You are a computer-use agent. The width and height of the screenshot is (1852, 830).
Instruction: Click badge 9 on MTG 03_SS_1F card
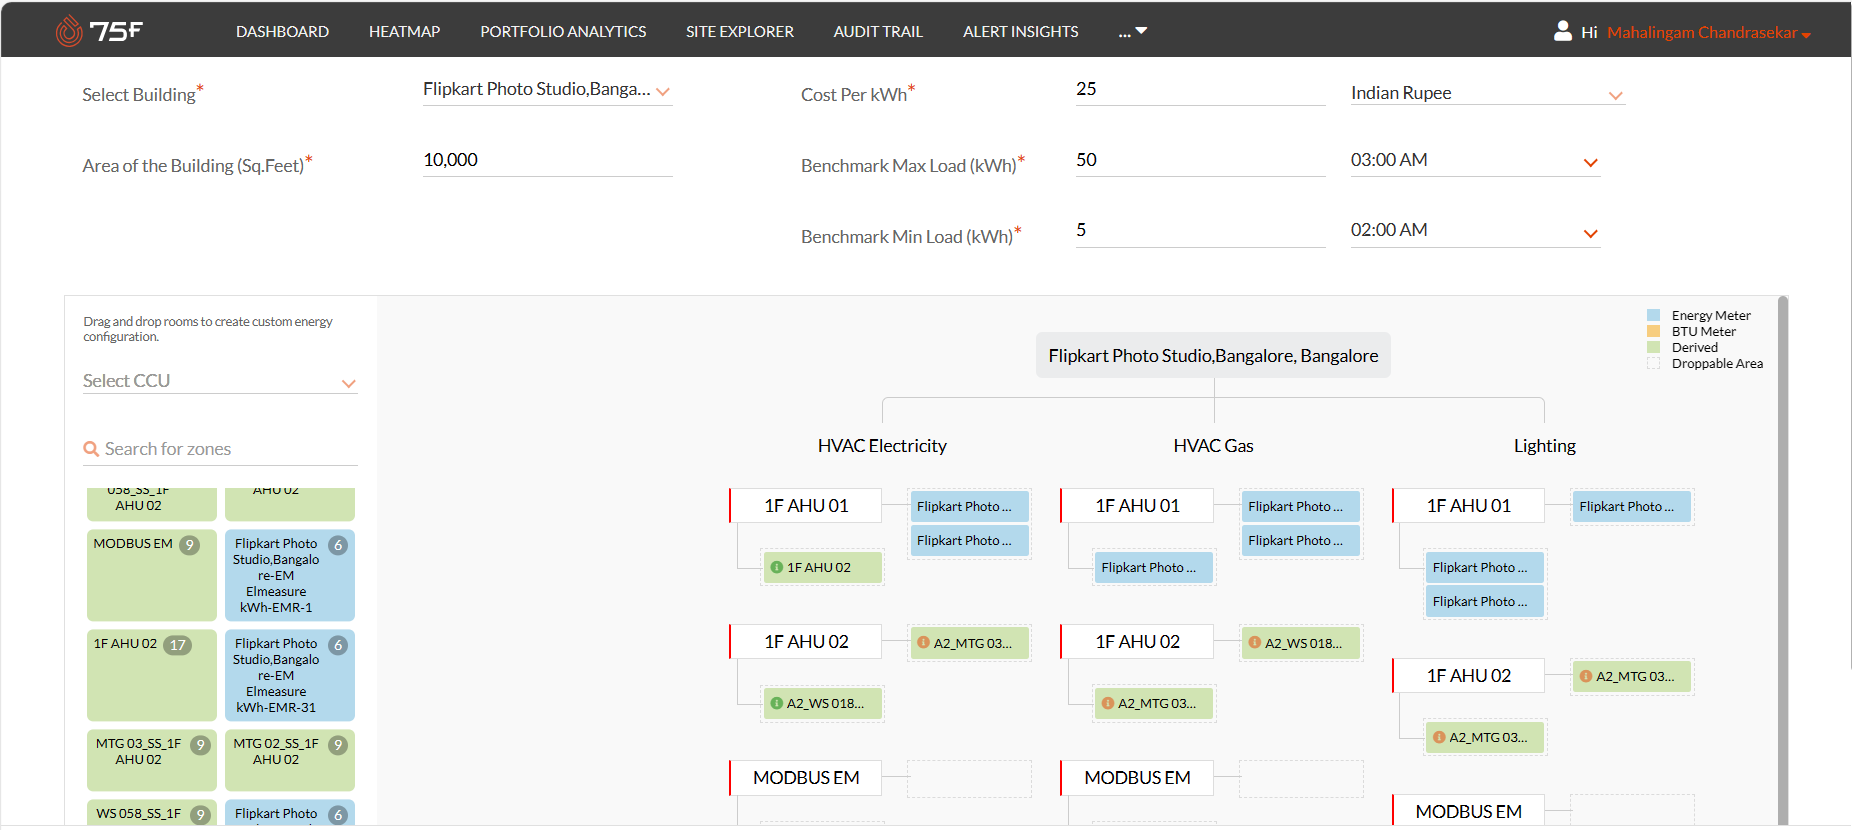coord(200,745)
